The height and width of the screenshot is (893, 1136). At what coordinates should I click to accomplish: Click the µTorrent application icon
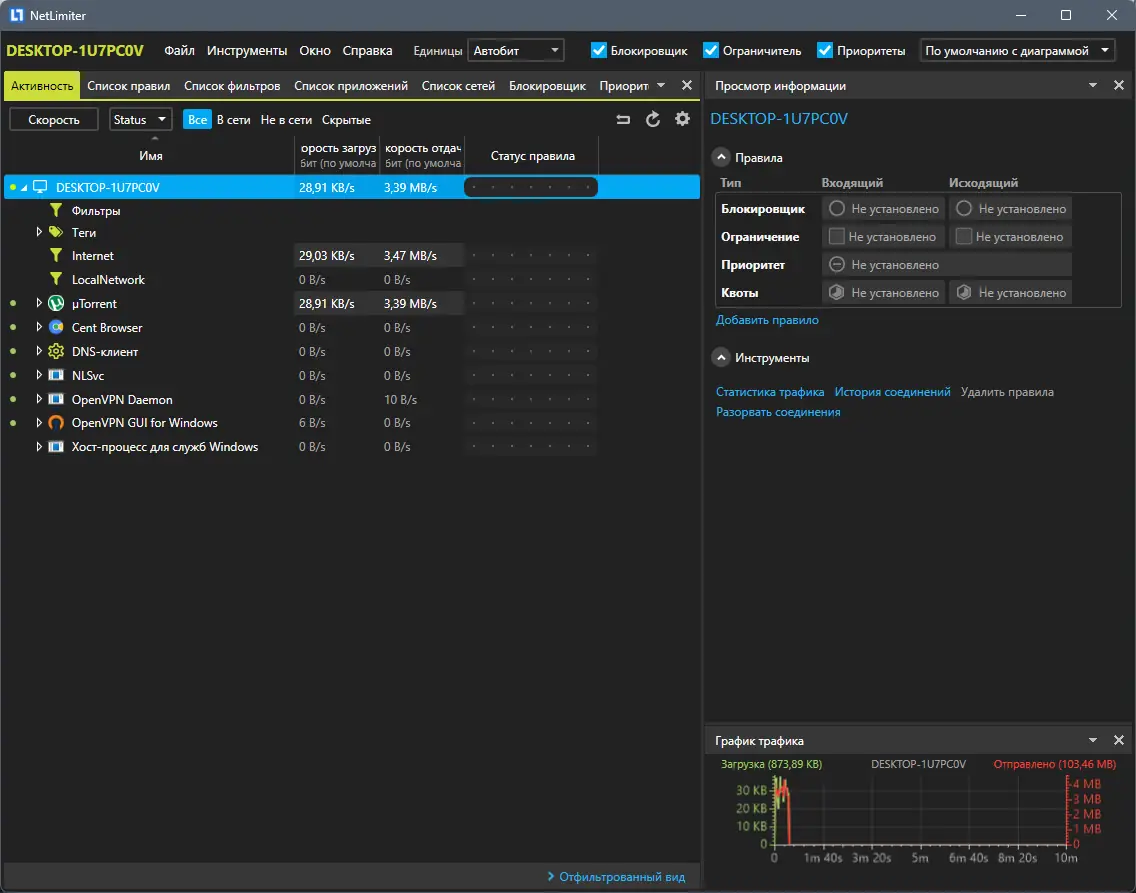pos(56,303)
